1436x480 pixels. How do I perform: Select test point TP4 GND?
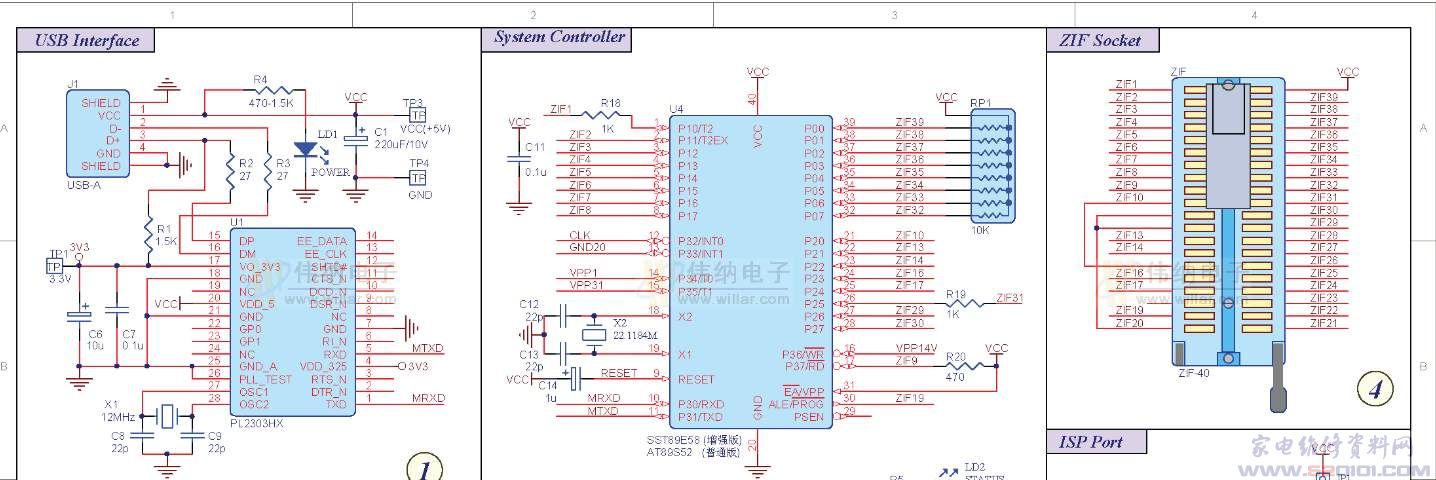tap(416, 178)
